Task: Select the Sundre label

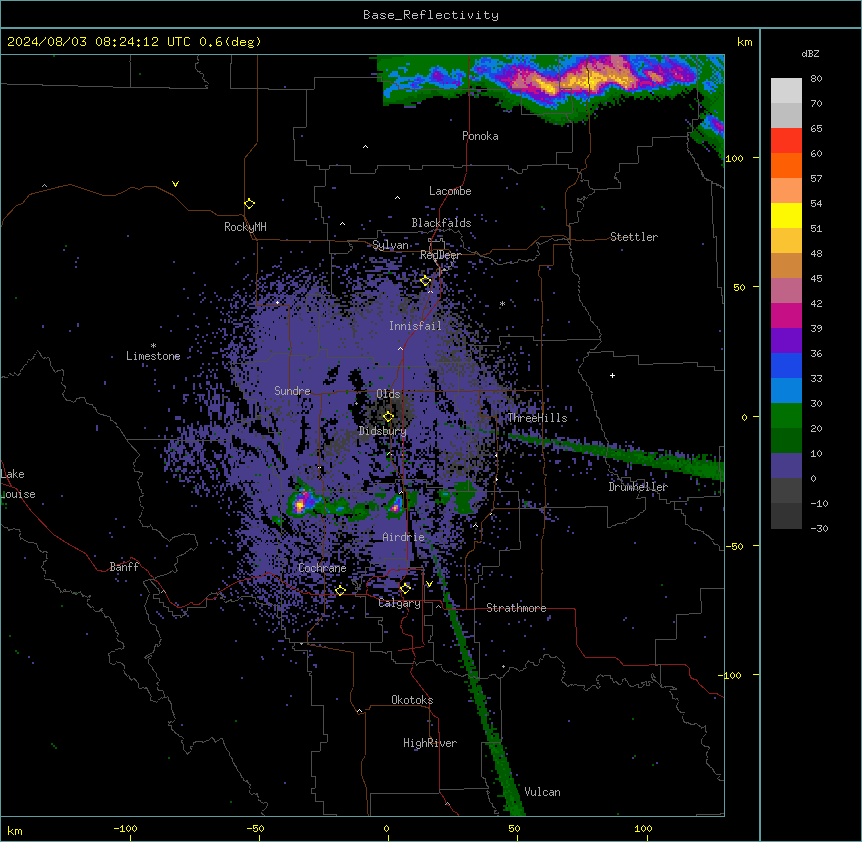Action: click(292, 391)
